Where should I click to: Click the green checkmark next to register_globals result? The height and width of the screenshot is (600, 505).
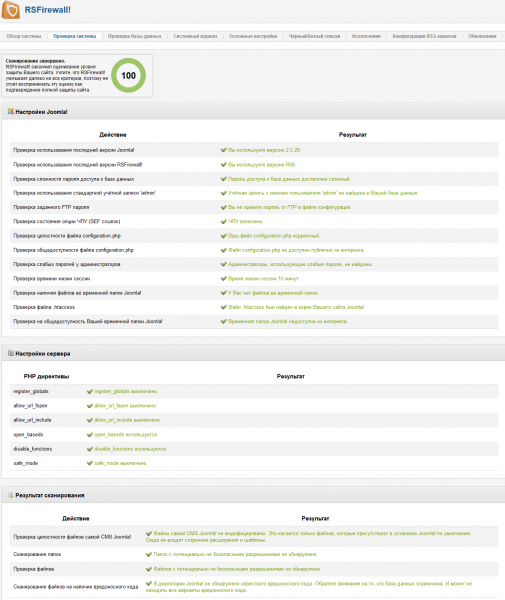click(90, 391)
